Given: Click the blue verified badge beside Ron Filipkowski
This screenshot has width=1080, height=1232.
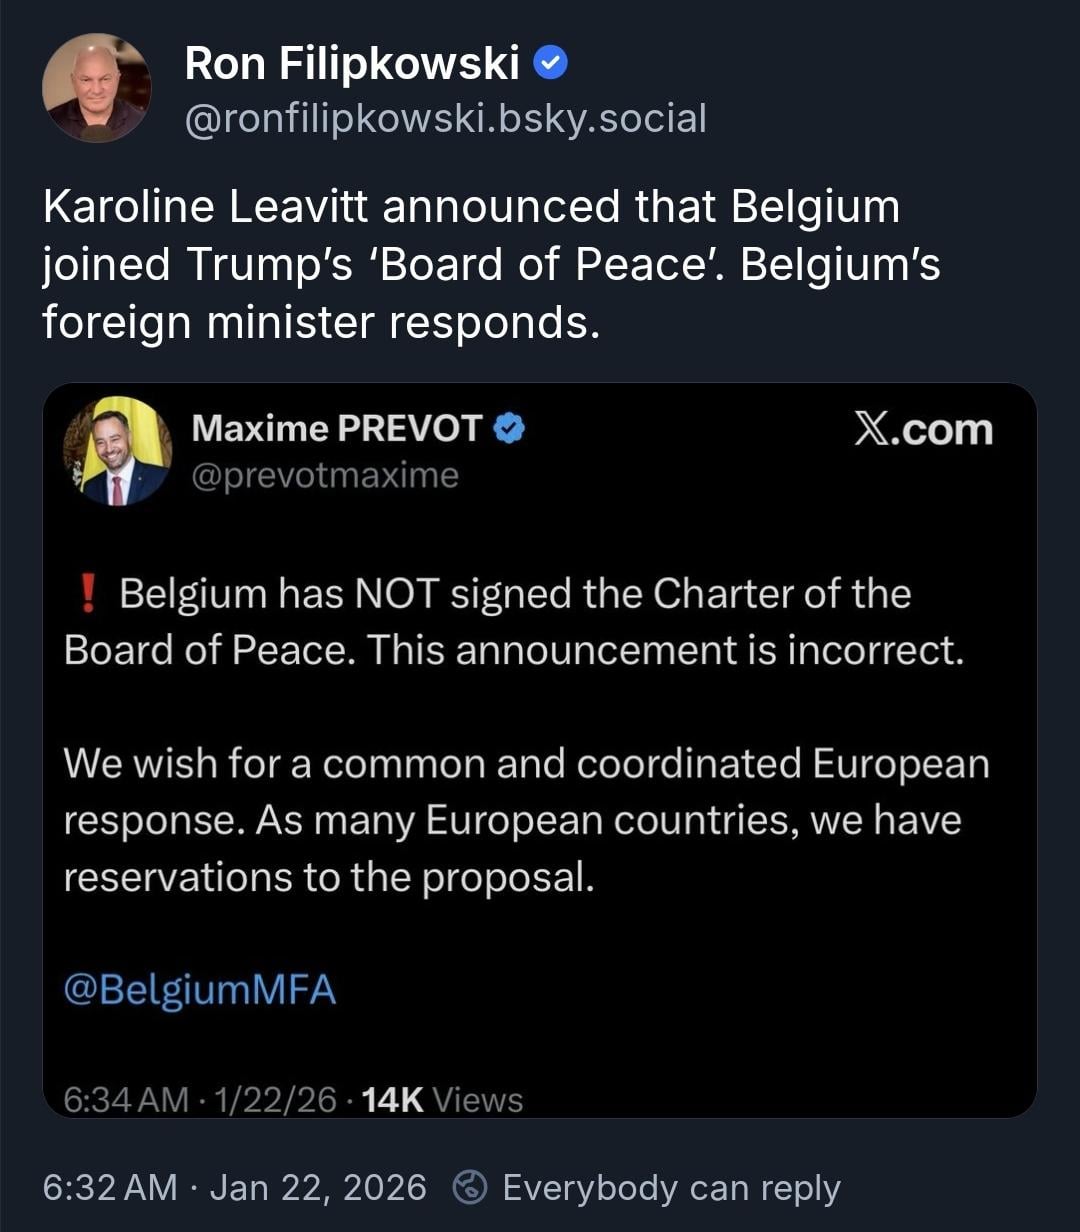Looking at the screenshot, I should coord(551,65).
